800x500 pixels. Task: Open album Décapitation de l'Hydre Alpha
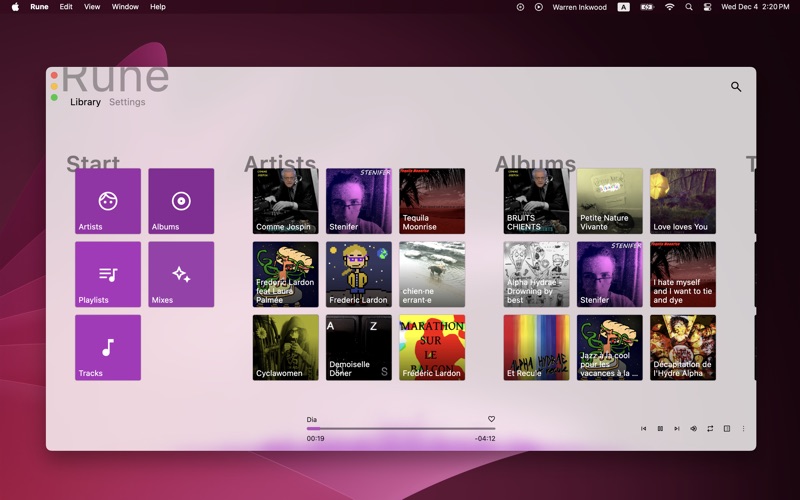pyautogui.click(x=683, y=347)
